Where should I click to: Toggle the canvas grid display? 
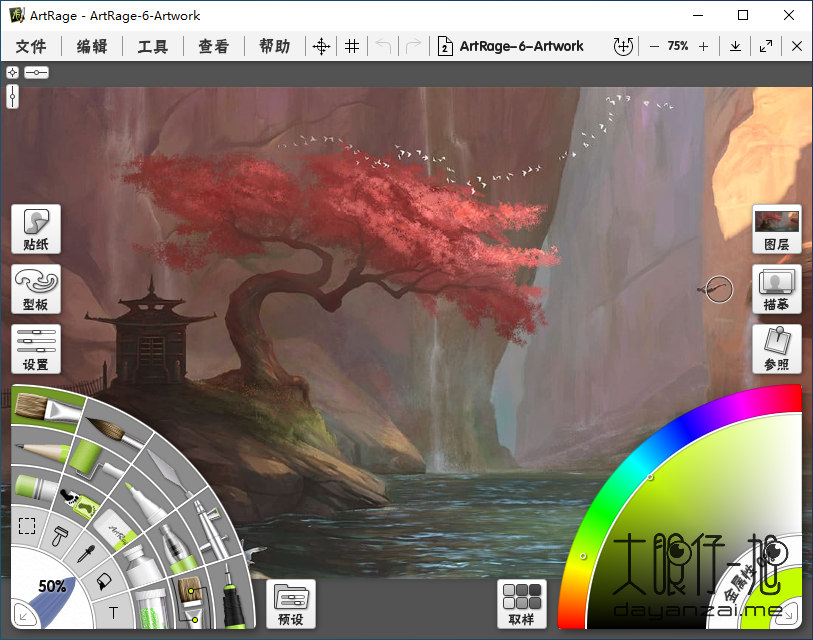352,46
